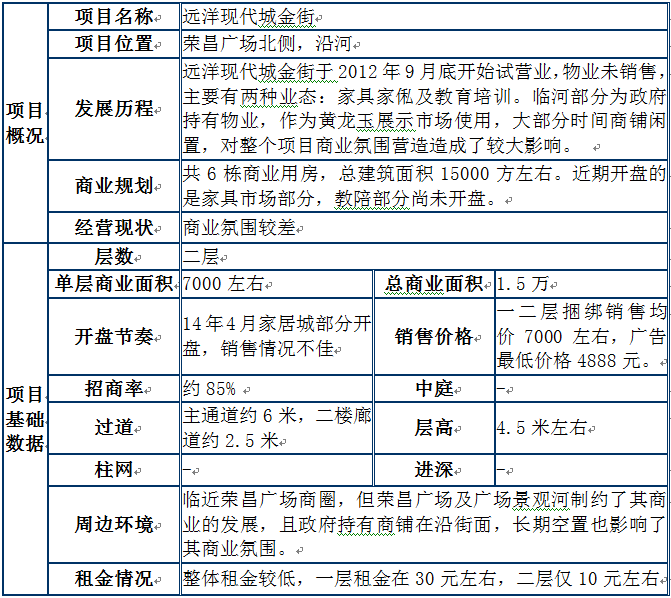Click the 中庭 label cell
671x598 pixels.
coord(434,388)
